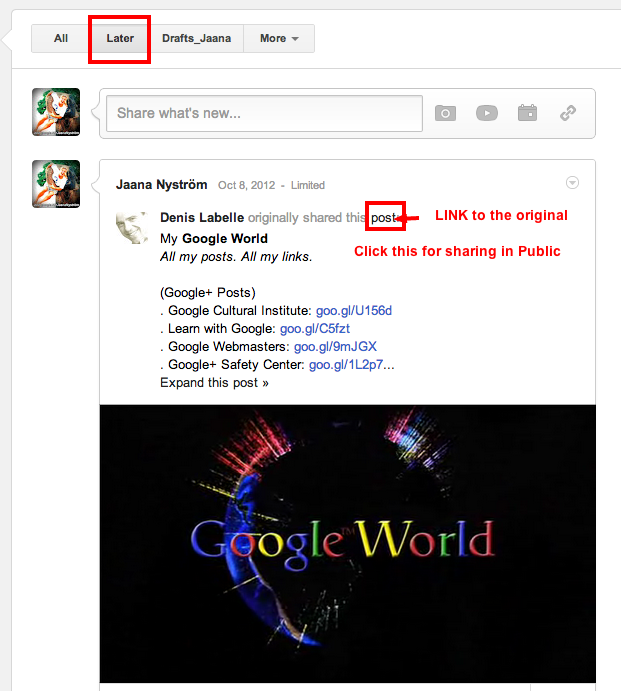Screen dimensions: 621x691
Task: Click Jaana's avatar beside the share box
Action: (56, 112)
